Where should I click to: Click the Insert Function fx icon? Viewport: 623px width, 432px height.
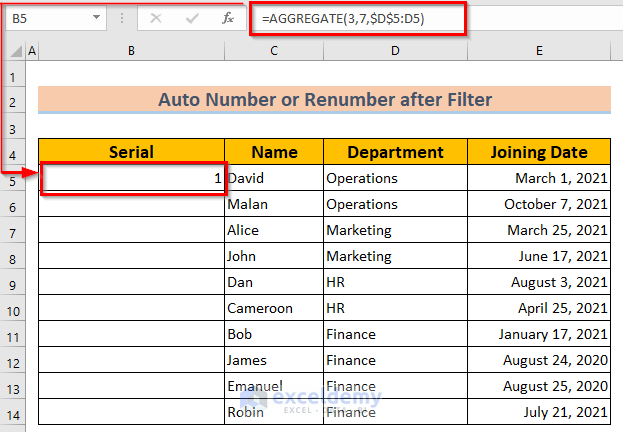[x=228, y=18]
